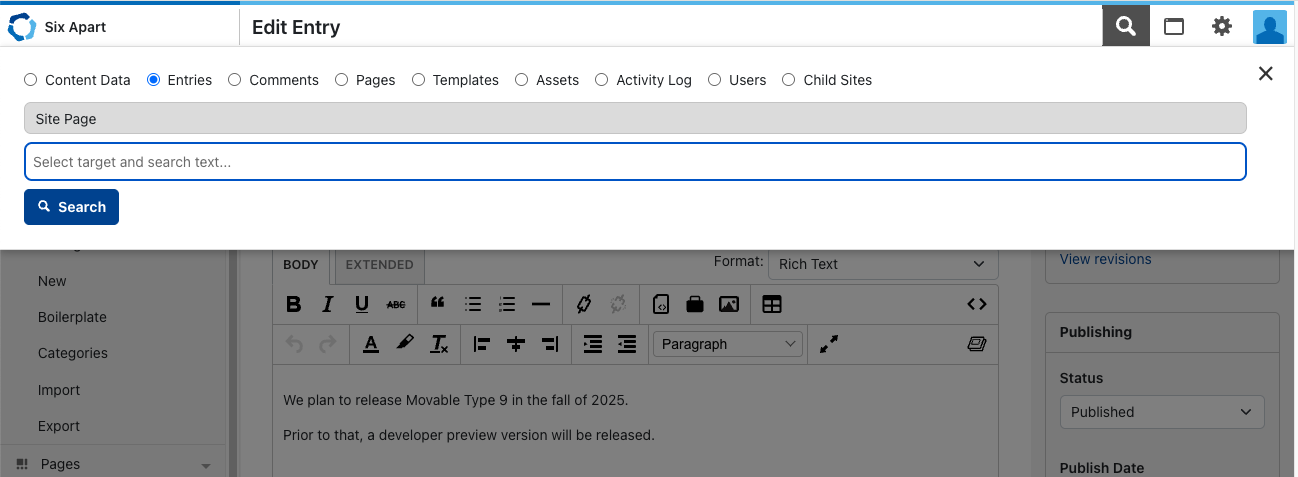
Task: Align text to the left
Action: pos(482,344)
